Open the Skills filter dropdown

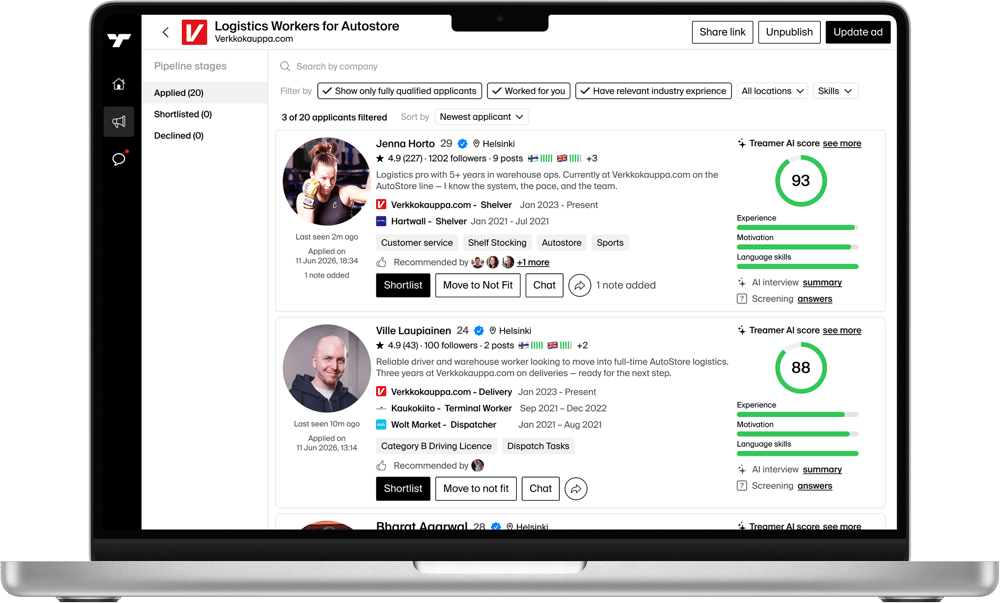coord(835,91)
